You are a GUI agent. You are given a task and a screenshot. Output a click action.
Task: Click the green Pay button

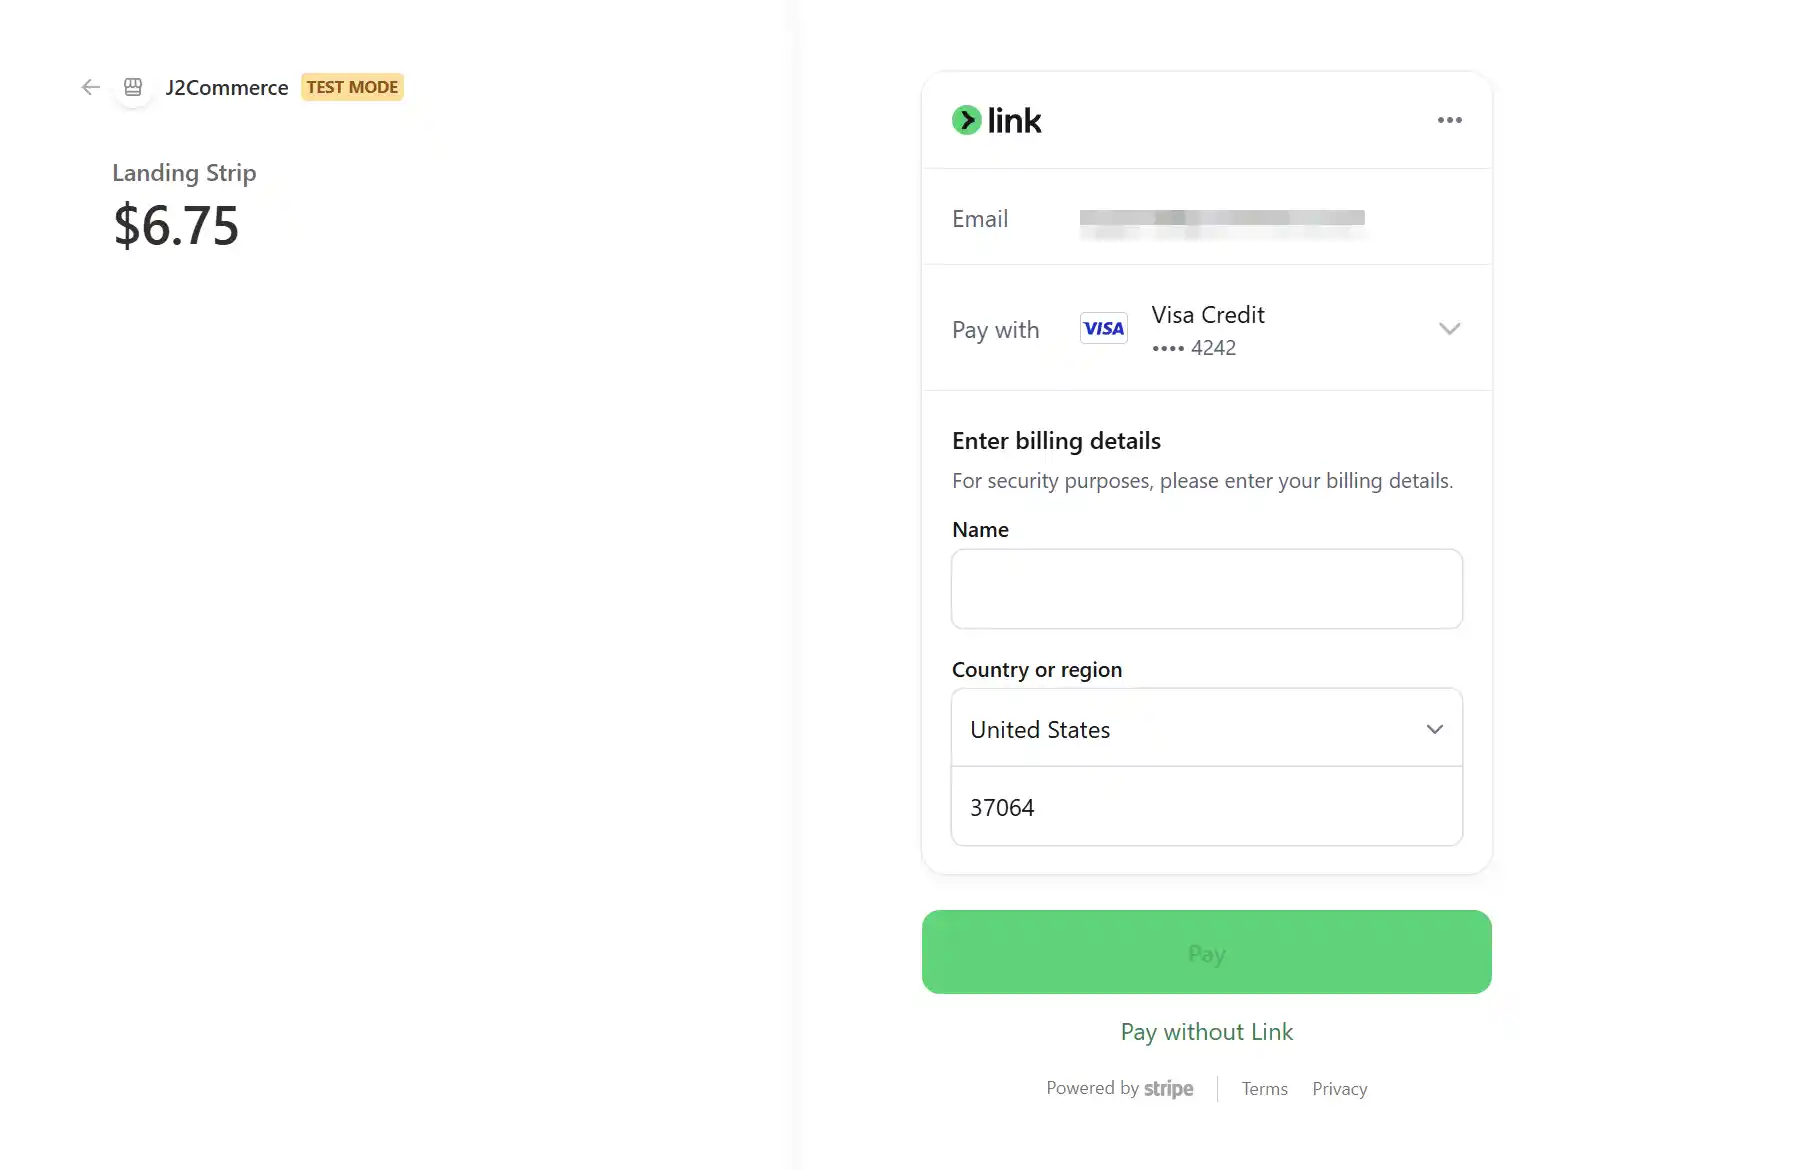click(x=1207, y=952)
